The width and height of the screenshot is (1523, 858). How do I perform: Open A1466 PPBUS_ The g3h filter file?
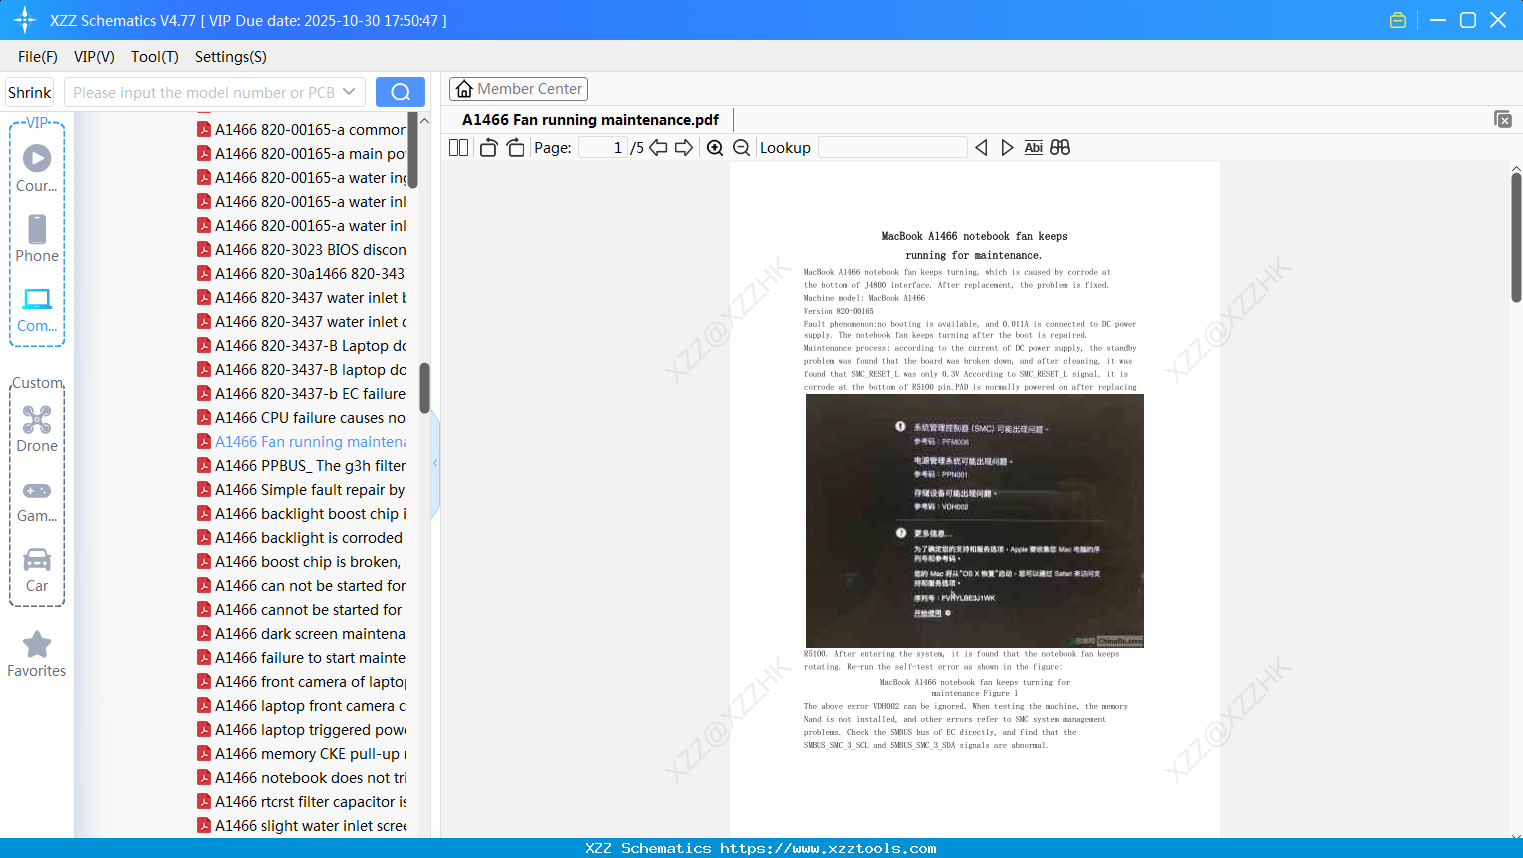pos(301,466)
